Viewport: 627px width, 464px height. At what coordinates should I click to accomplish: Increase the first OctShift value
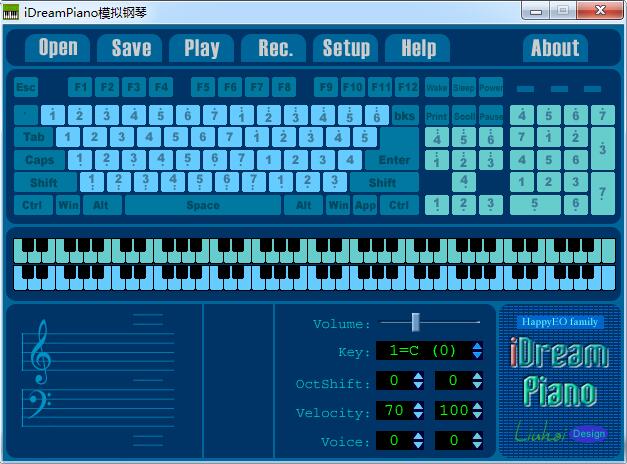coord(418,376)
